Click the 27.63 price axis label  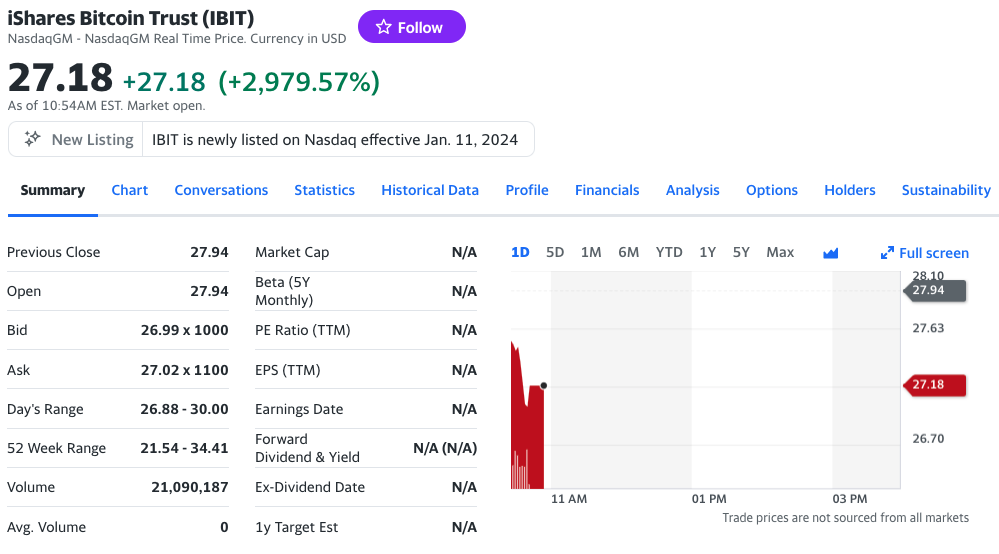tap(928, 329)
